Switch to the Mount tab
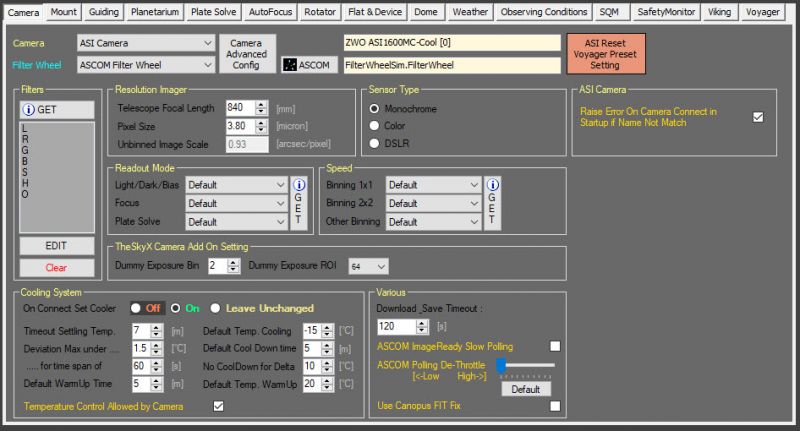 coord(64,12)
